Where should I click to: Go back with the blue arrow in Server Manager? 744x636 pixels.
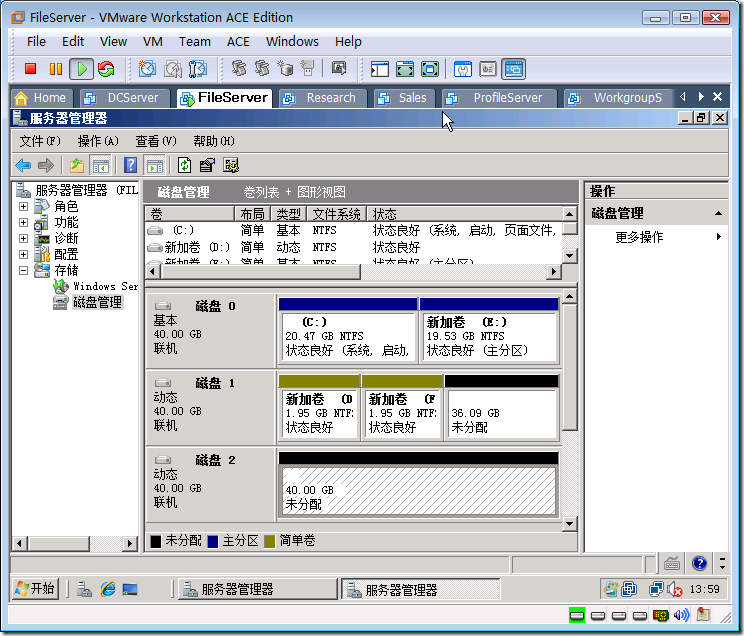(23, 166)
